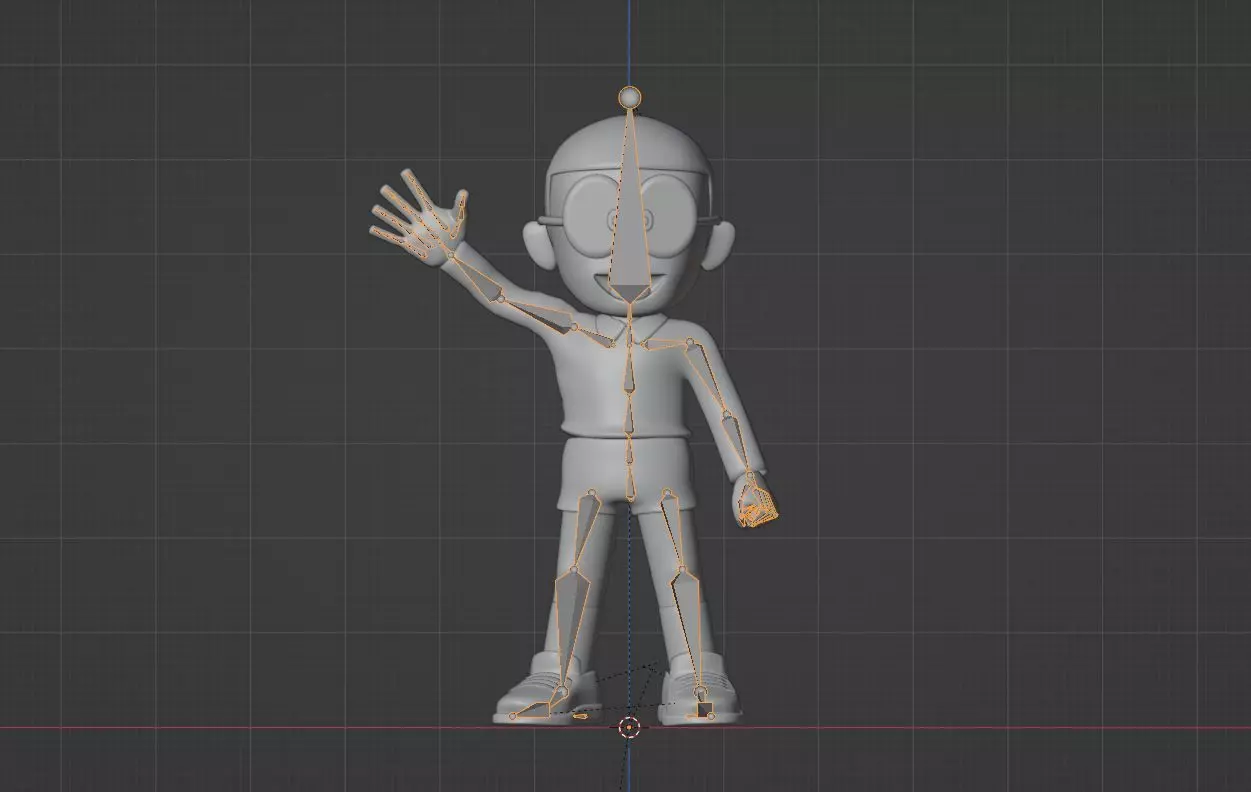Viewport: 1251px width, 792px height.
Task: Click the clenched fist hand bones
Action: [755, 505]
